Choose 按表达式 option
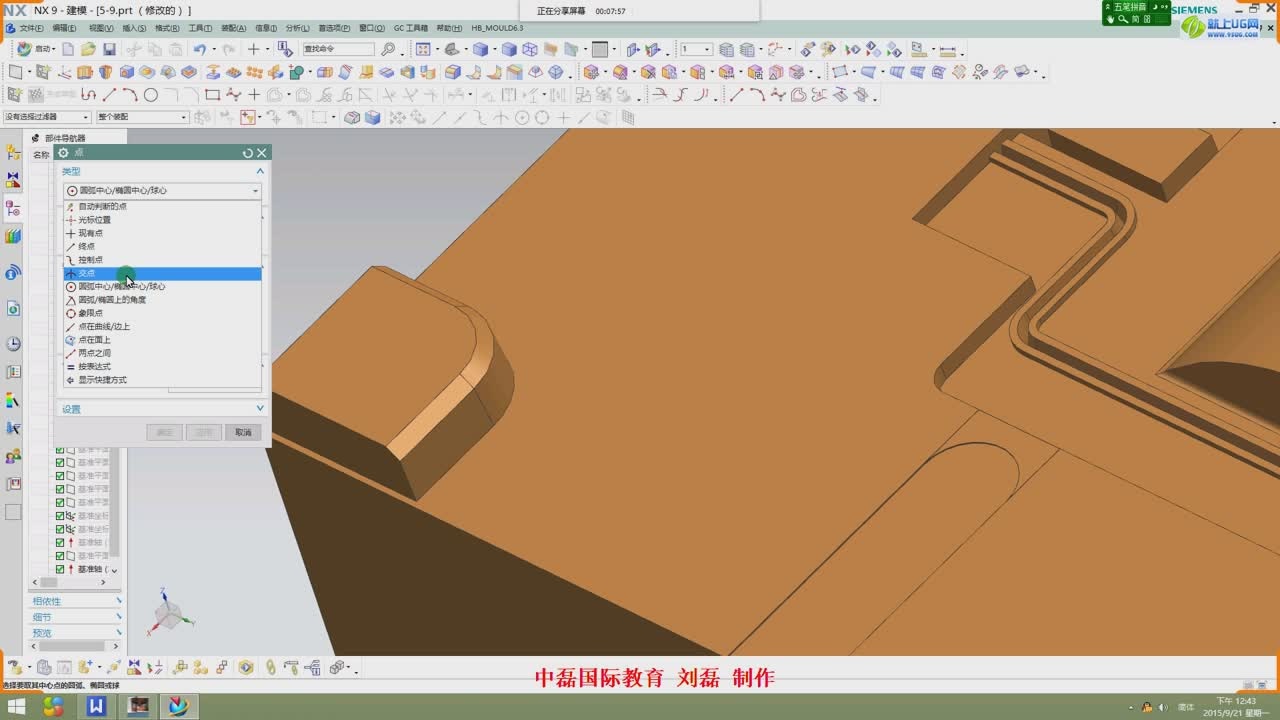The height and width of the screenshot is (720, 1280). tap(163, 366)
